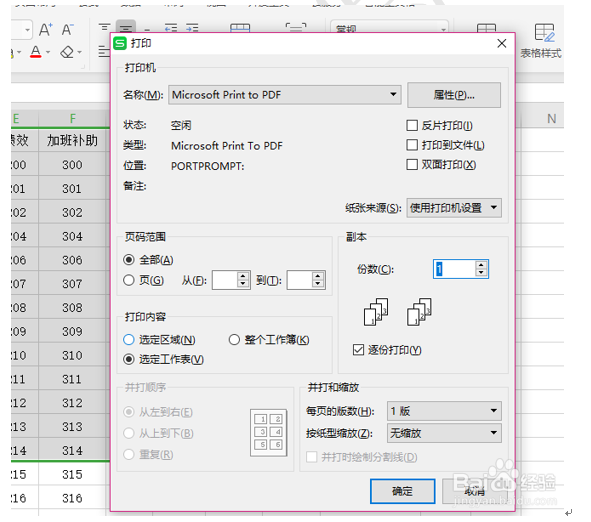Screen dimensions: 591x522
Task: Click cell with value 312 in column F
Action: [x=72, y=403]
